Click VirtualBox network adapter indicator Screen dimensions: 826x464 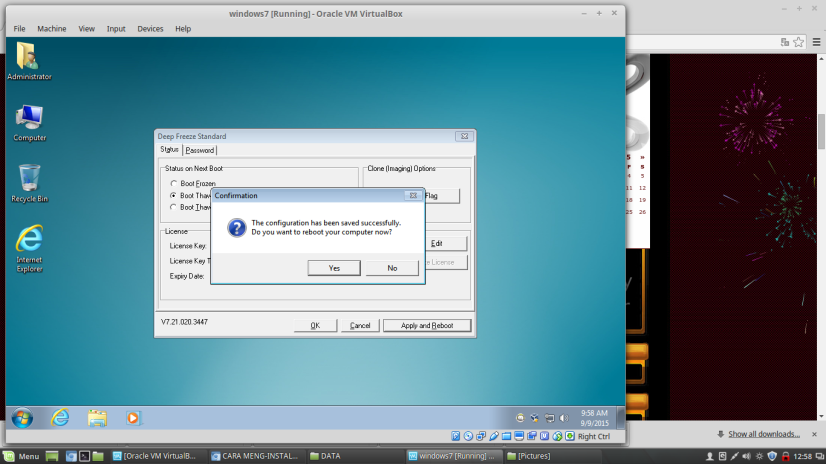(481, 436)
